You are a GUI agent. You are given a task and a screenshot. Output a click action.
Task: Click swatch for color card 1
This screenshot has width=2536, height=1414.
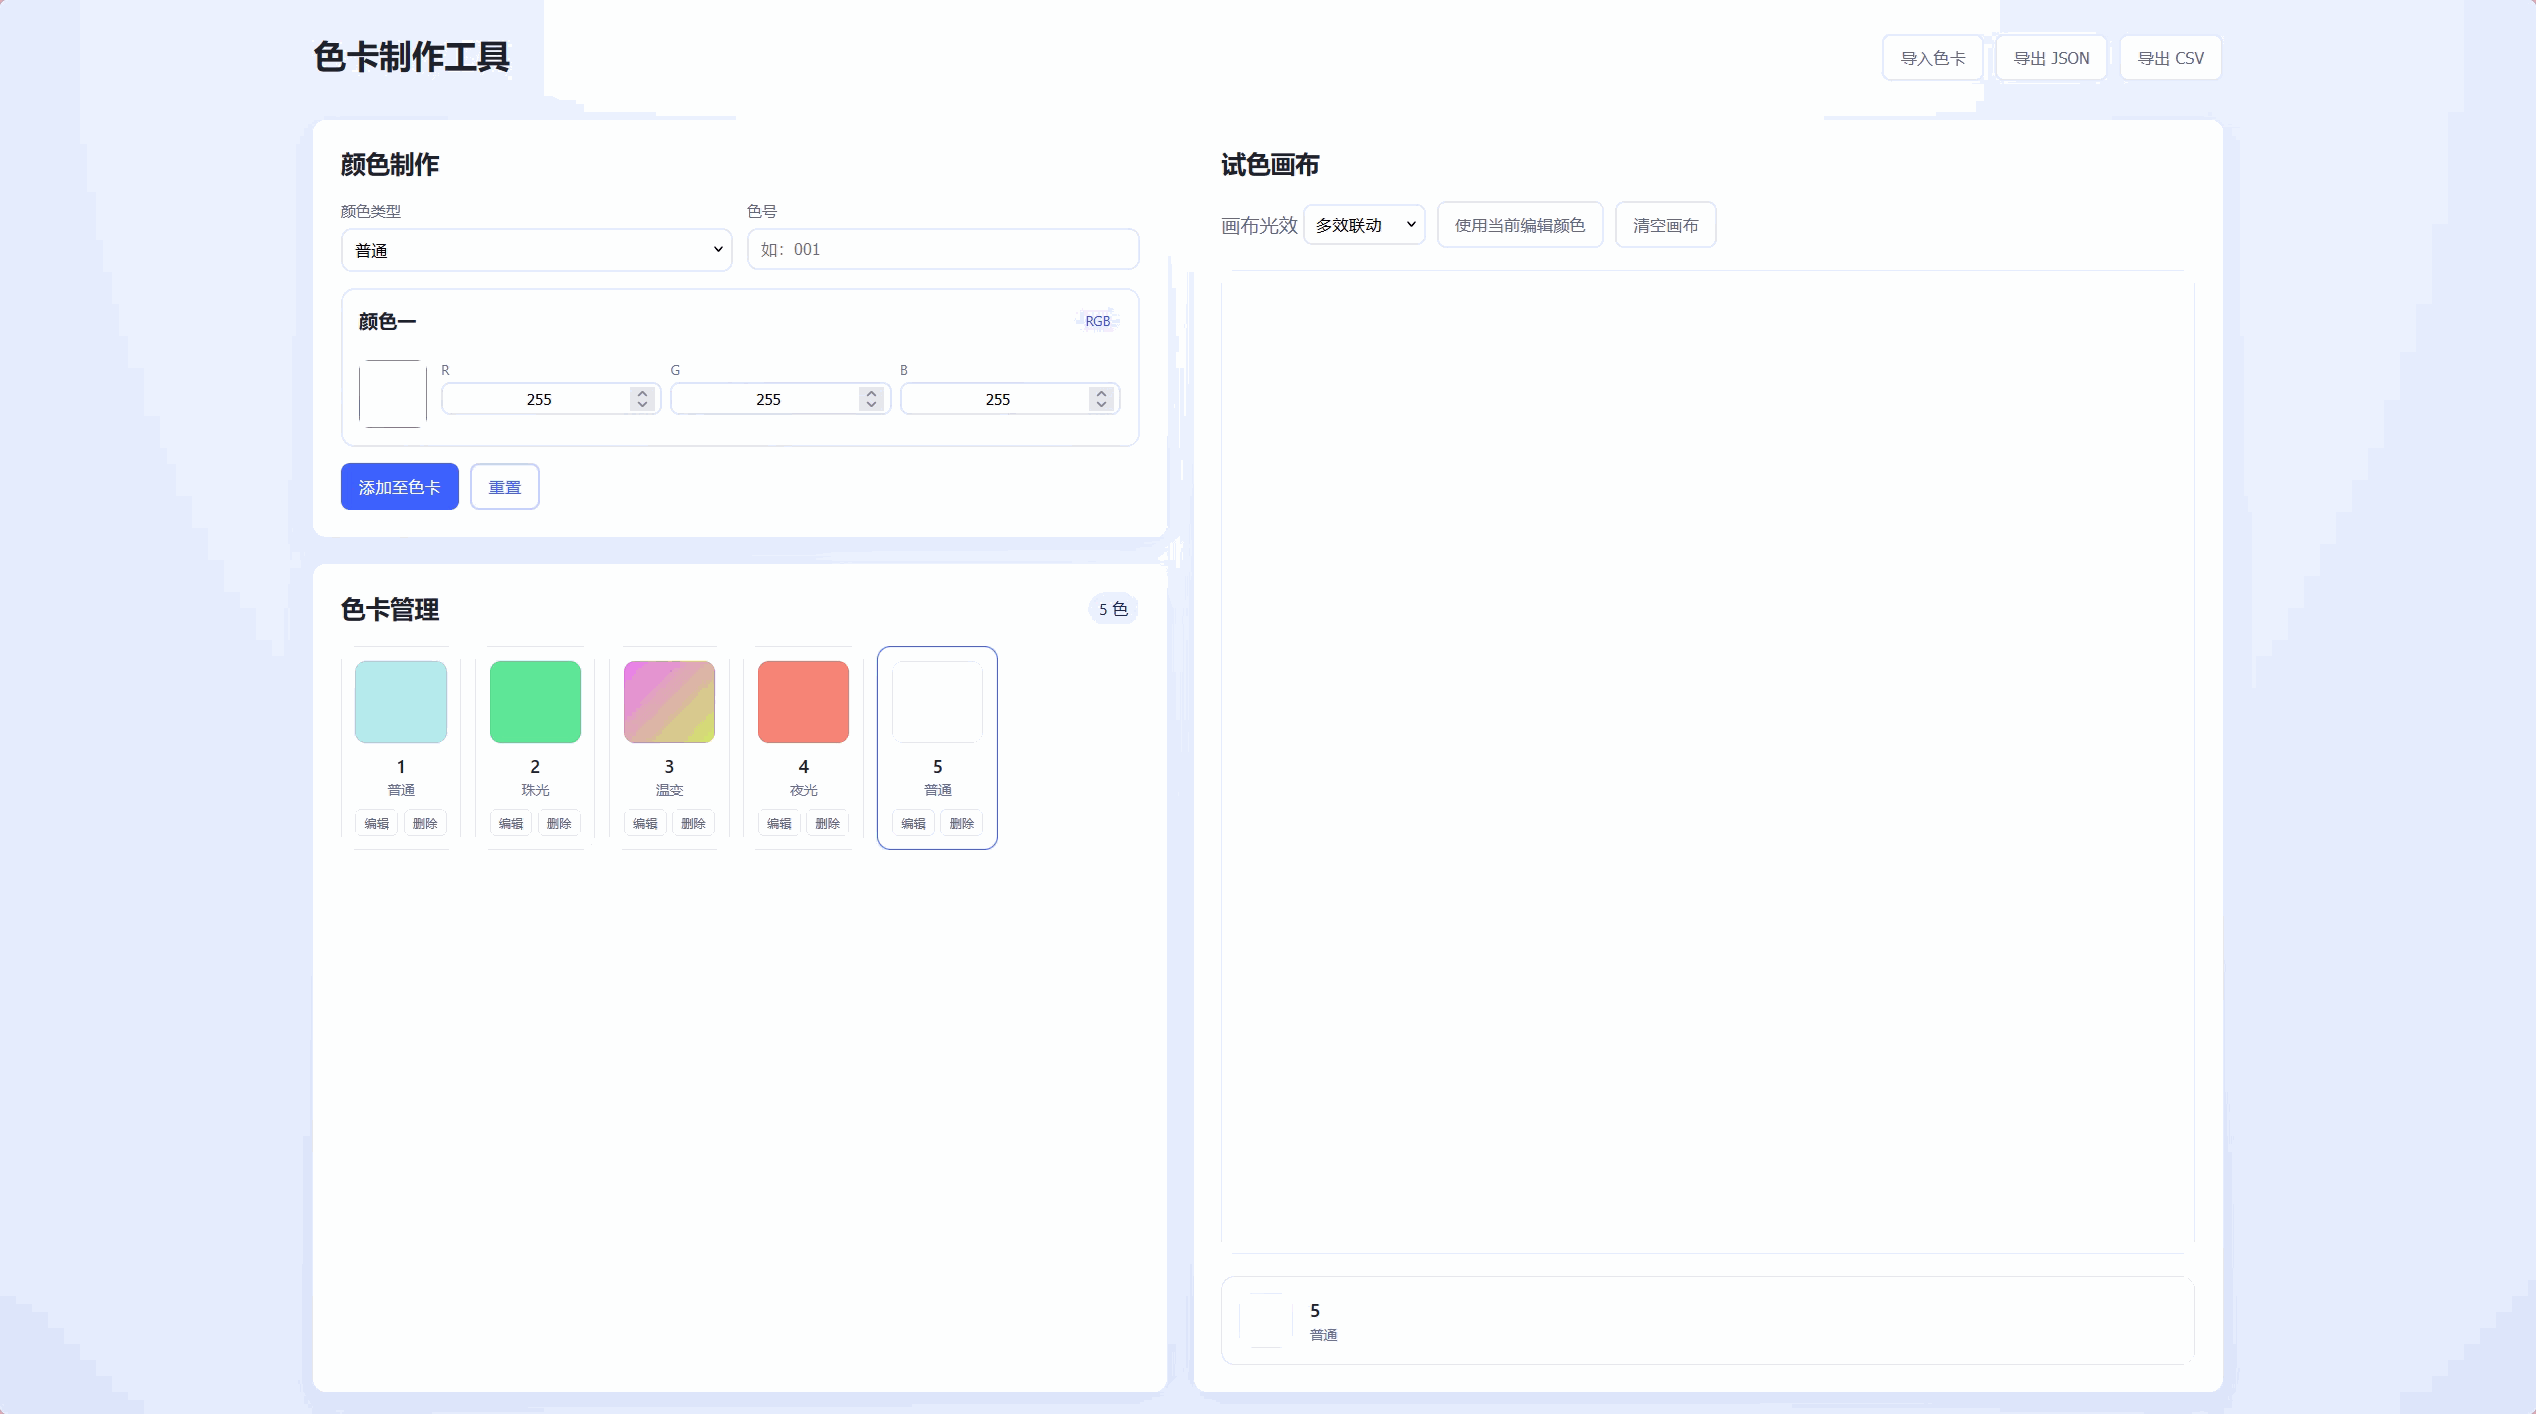click(x=400, y=701)
